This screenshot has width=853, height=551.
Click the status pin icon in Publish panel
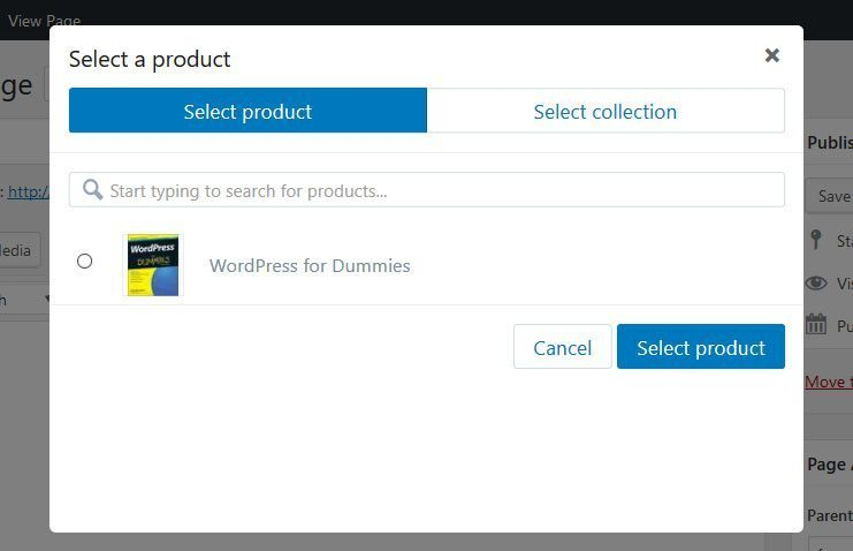coord(815,239)
